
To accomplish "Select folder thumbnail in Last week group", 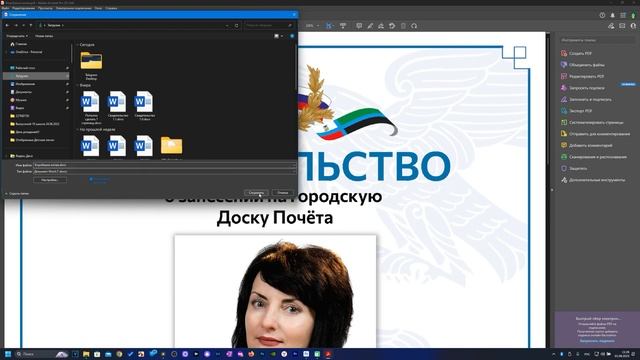I will [171, 146].
